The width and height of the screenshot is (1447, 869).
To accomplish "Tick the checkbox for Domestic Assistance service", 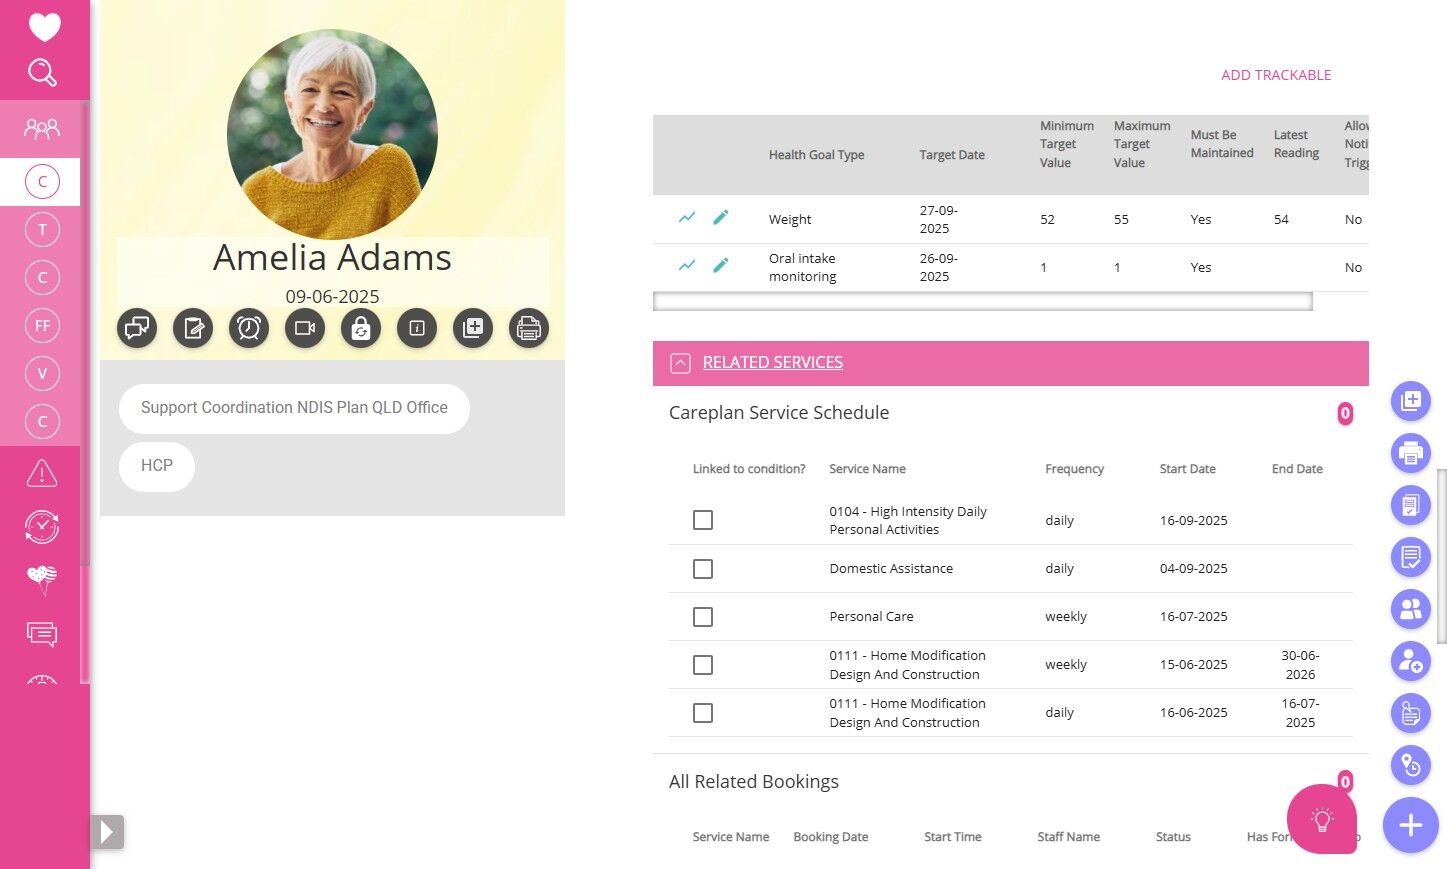I will click(703, 569).
